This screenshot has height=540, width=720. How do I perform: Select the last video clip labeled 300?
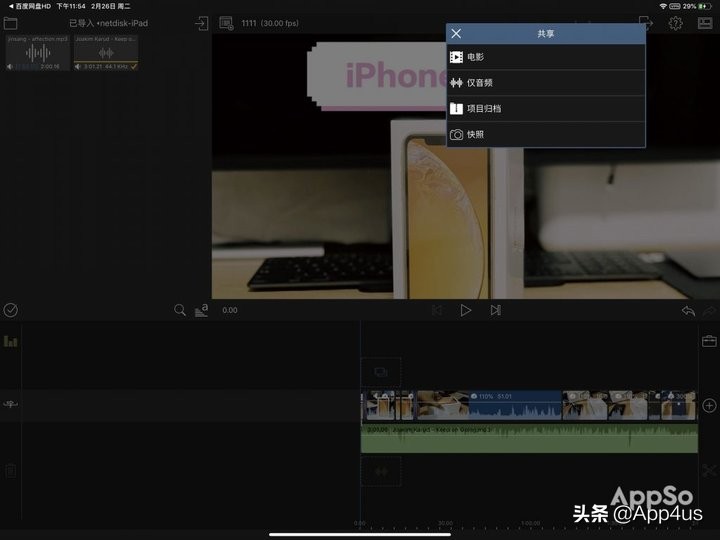678,405
